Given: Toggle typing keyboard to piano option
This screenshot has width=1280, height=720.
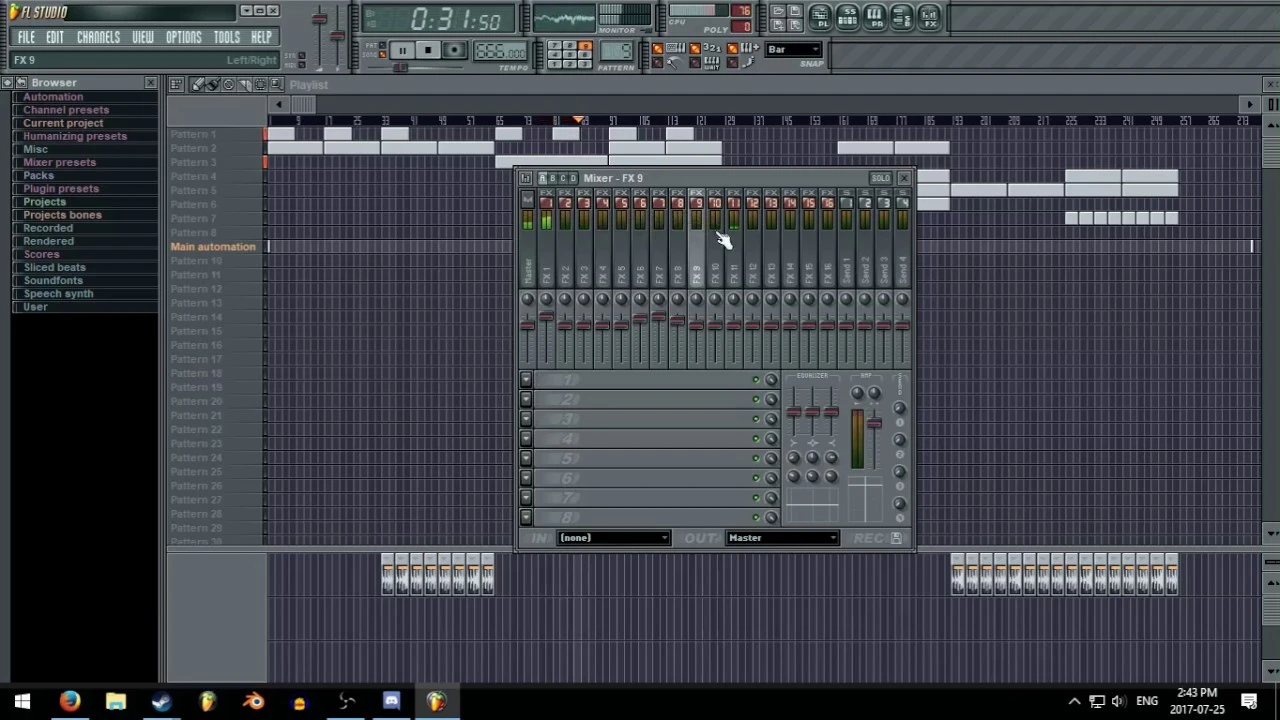Looking at the screenshot, I should [x=657, y=48].
